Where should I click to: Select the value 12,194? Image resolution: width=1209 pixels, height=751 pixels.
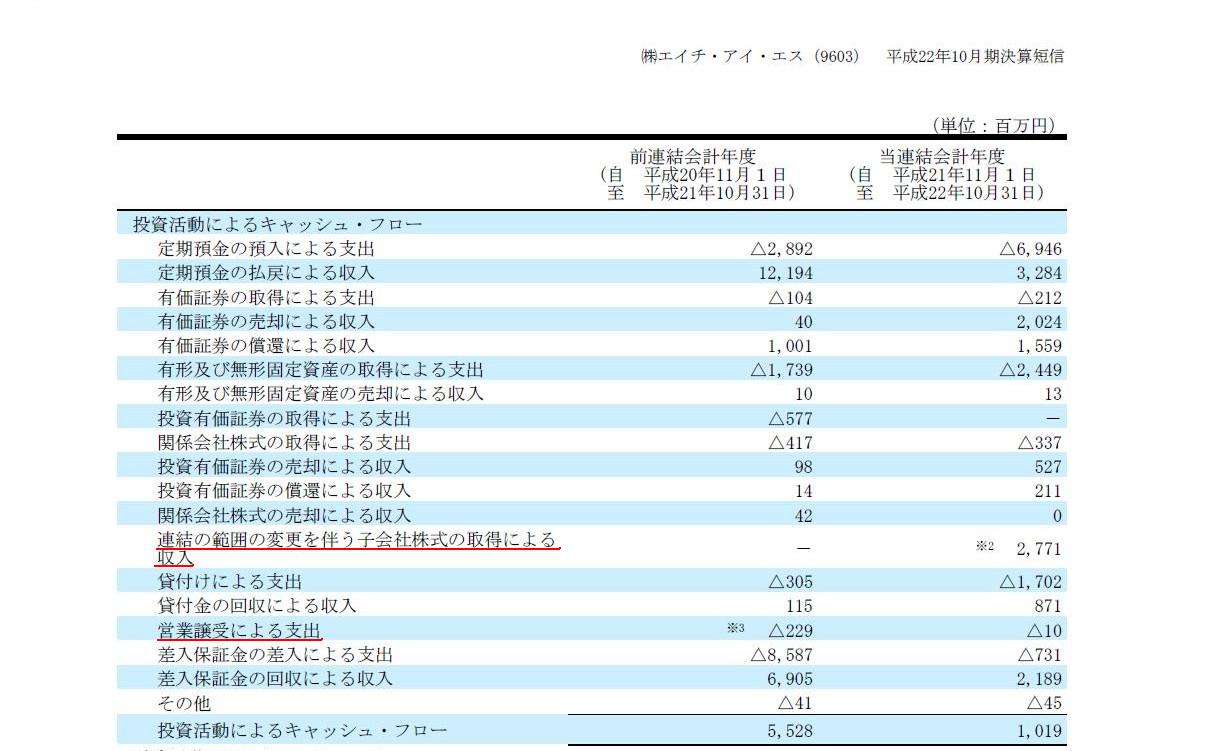pyautogui.click(x=784, y=273)
